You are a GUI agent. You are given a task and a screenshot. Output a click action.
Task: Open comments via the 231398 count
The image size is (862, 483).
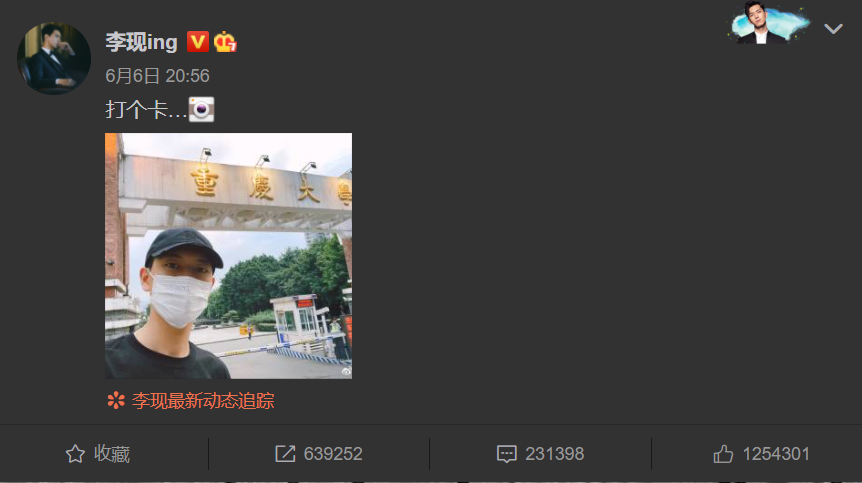pos(554,454)
